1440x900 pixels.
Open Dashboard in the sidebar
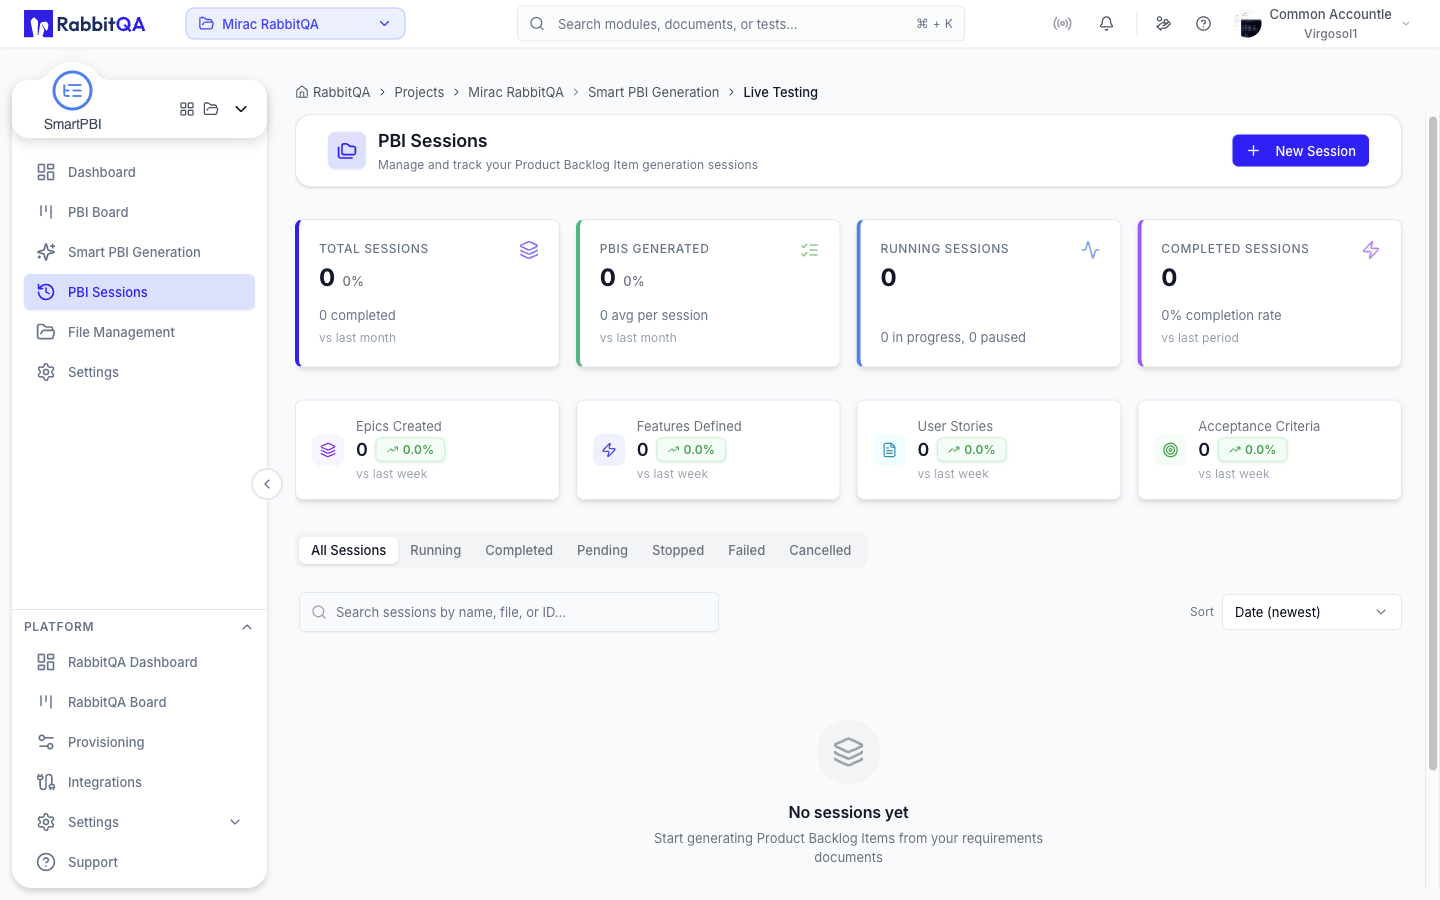139,172
